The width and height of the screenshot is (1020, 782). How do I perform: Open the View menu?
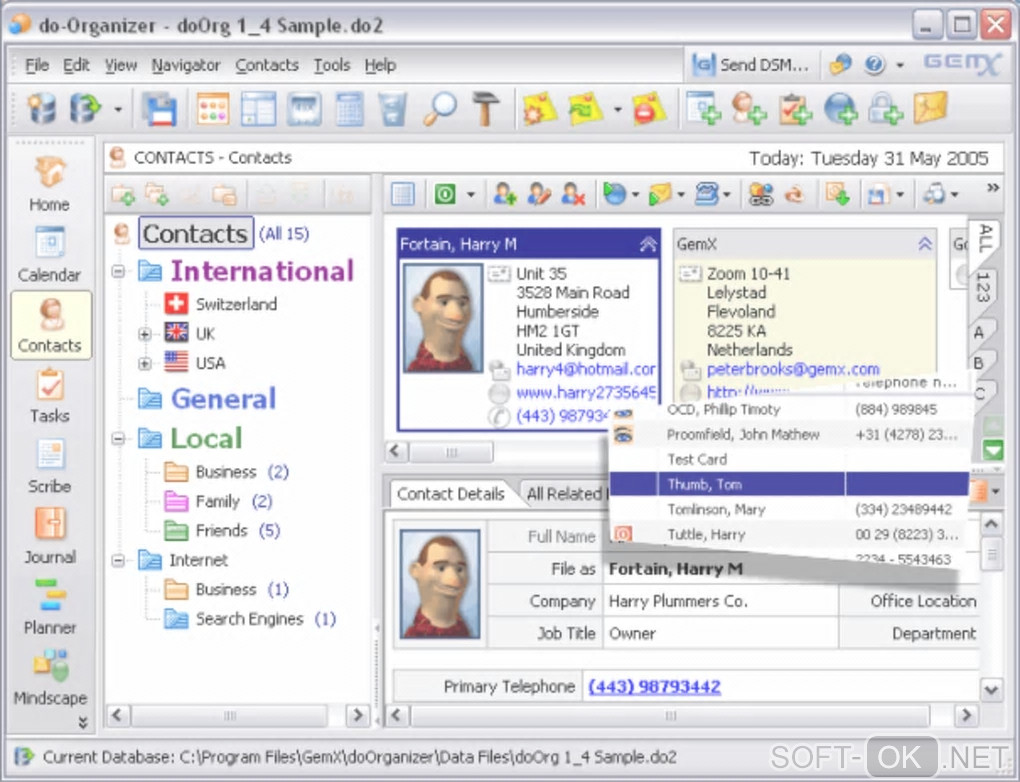tap(121, 65)
